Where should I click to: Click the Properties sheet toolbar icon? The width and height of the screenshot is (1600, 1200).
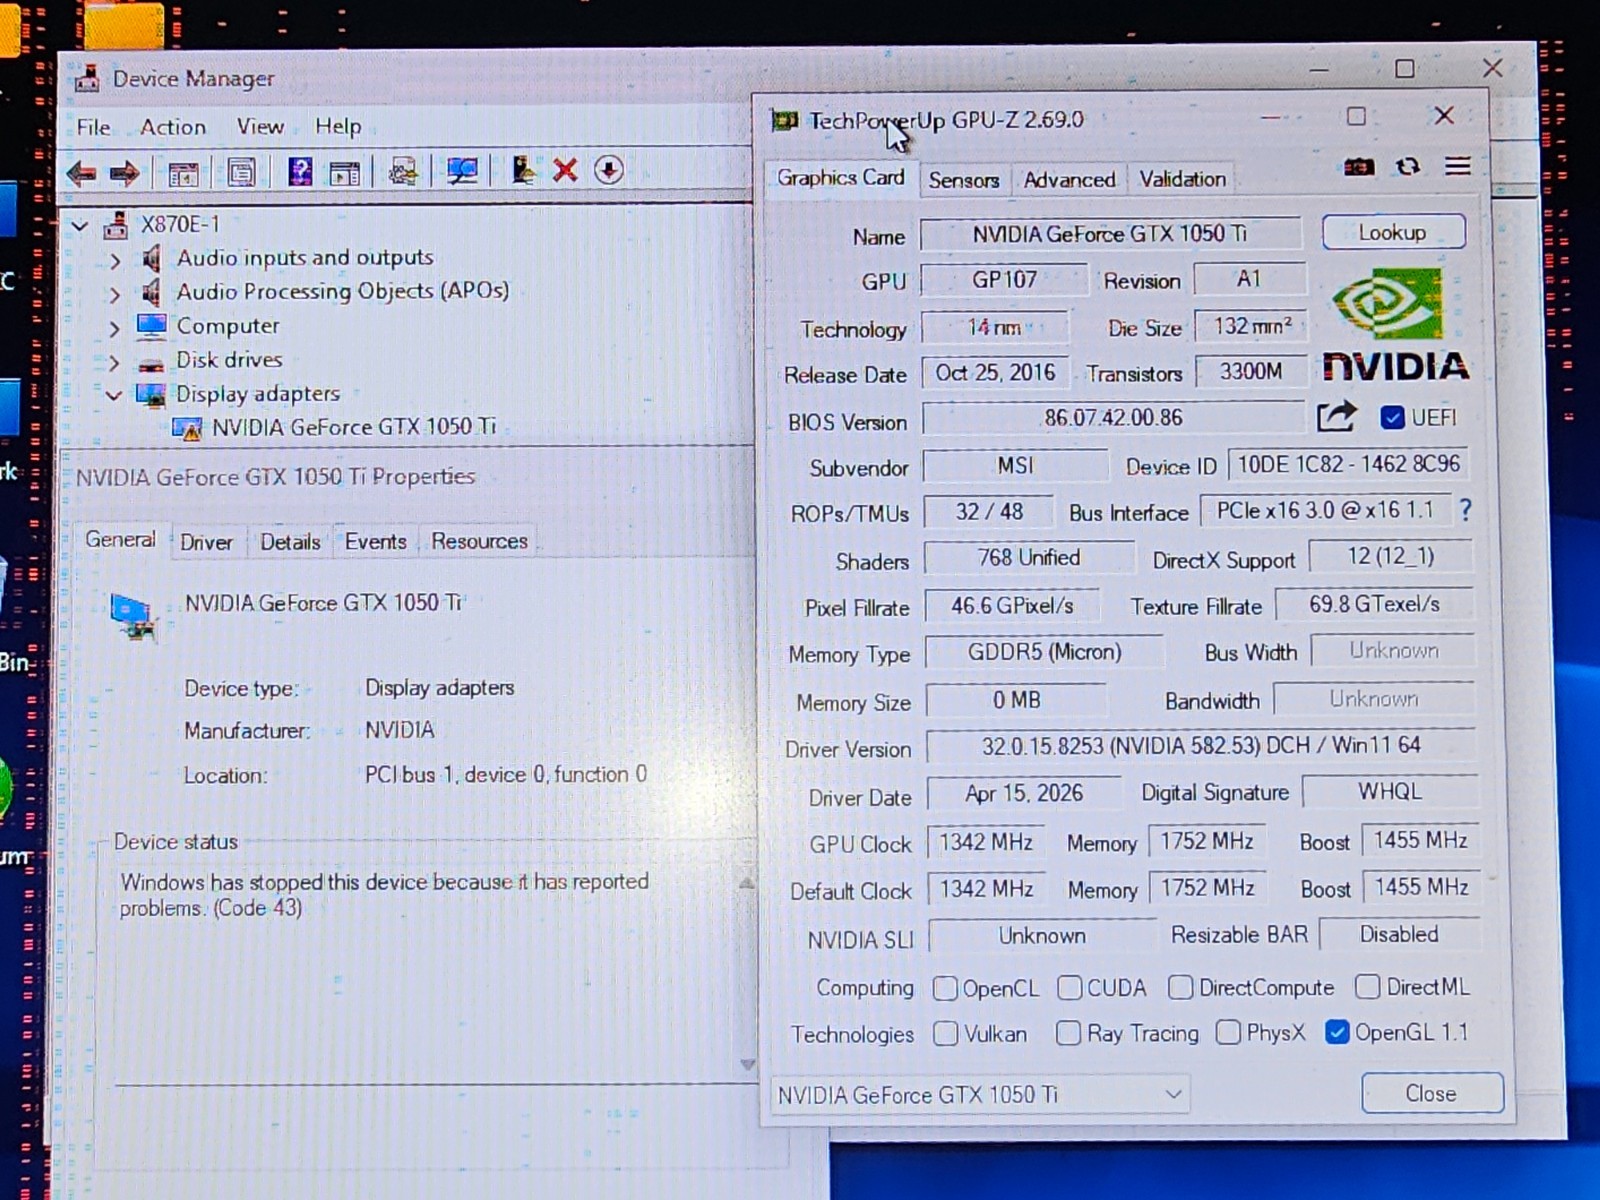point(241,173)
